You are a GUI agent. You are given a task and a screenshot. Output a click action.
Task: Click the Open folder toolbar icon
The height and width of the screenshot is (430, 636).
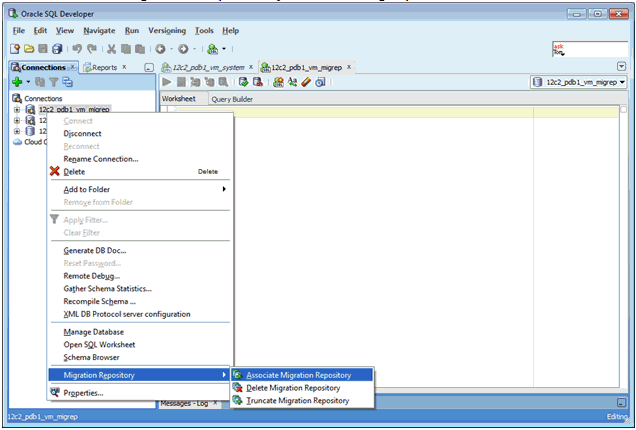(x=29, y=49)
